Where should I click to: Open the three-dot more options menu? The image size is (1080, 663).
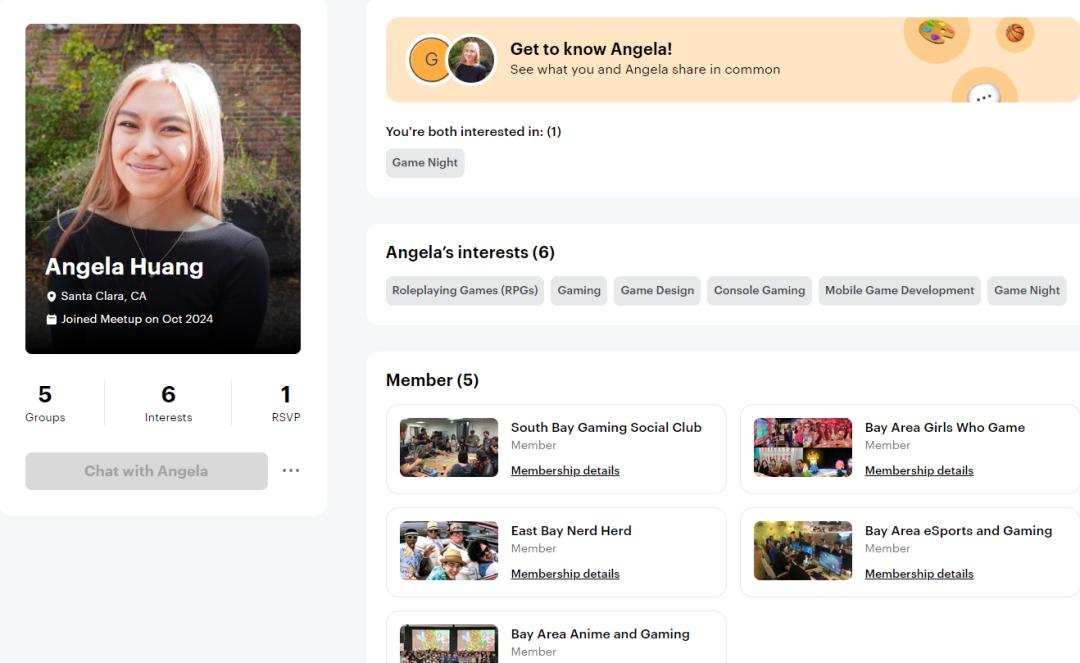pyautogui.click(x=291, y=470)
